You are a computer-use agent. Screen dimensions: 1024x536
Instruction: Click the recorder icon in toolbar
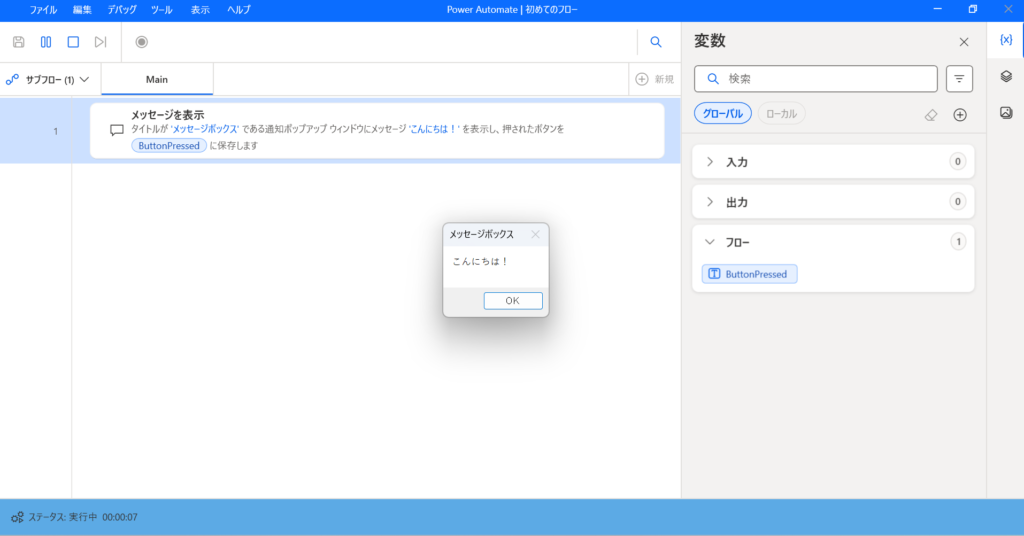tap(141, 42)
